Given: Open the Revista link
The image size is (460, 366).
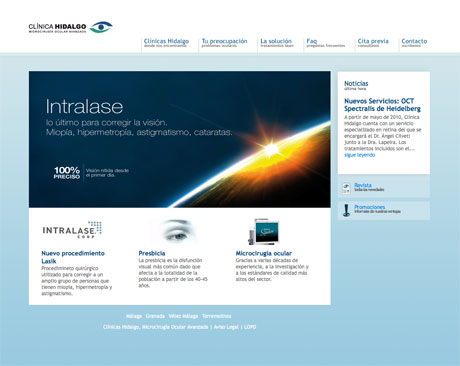Looking at the screenshot, I should tap(363, 185).
